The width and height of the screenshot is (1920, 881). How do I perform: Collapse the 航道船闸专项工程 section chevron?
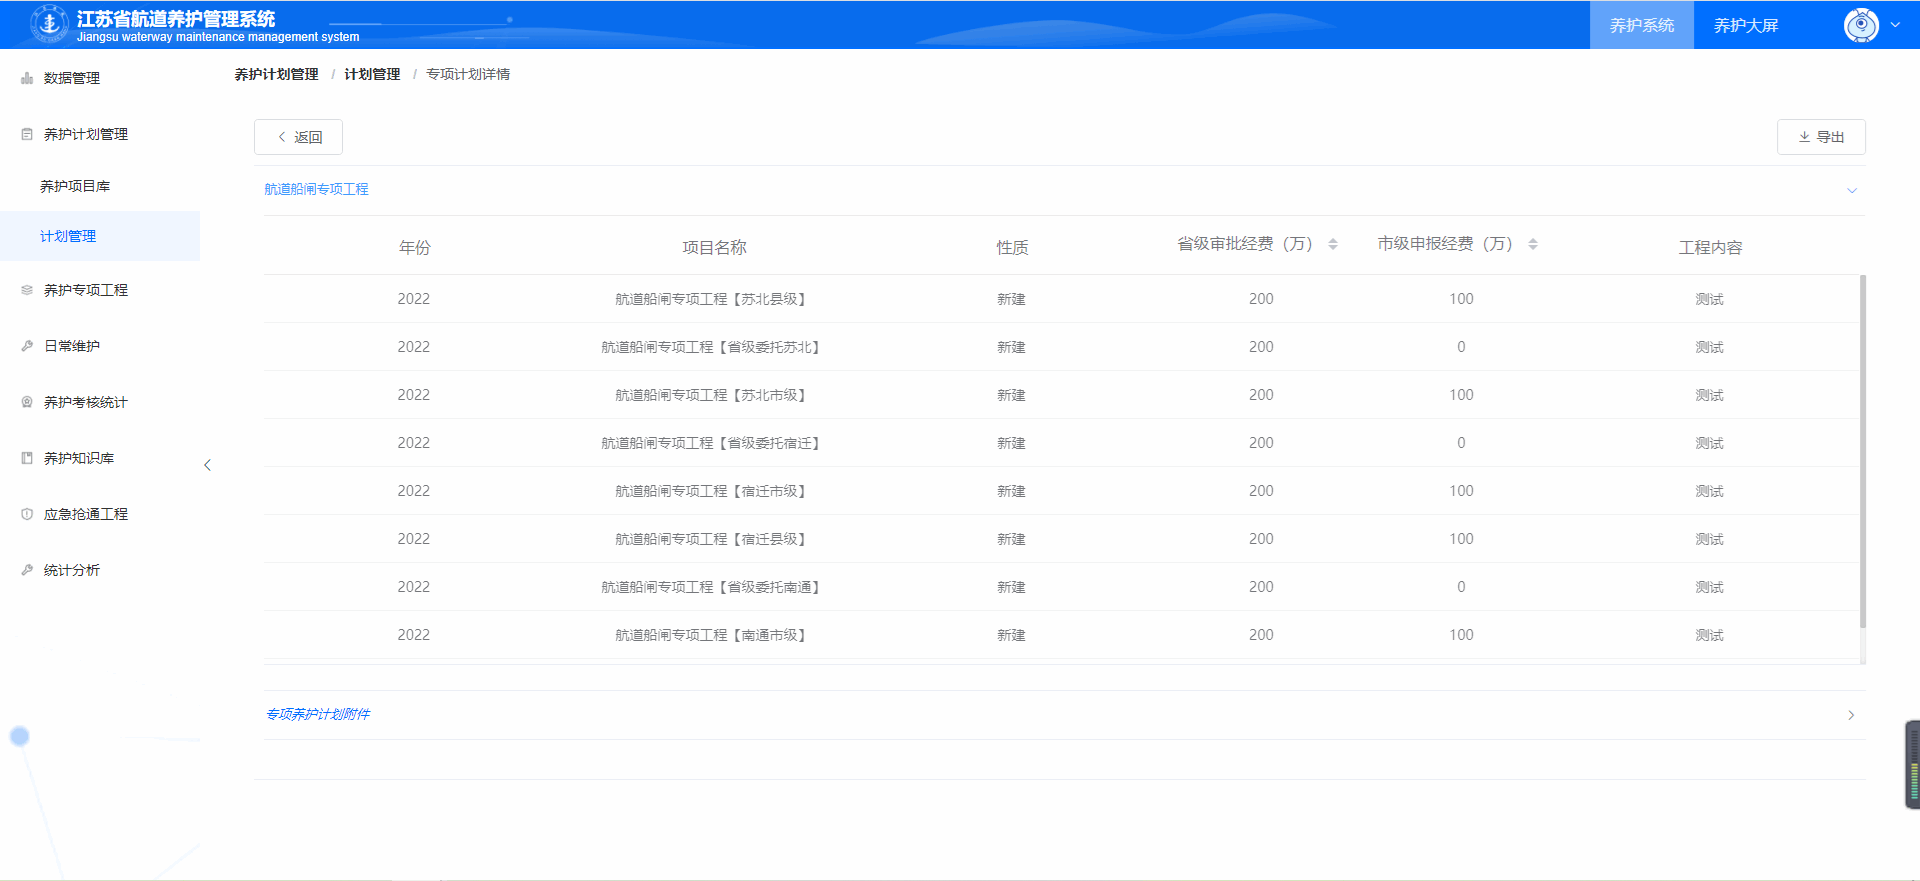(1851, 190)
